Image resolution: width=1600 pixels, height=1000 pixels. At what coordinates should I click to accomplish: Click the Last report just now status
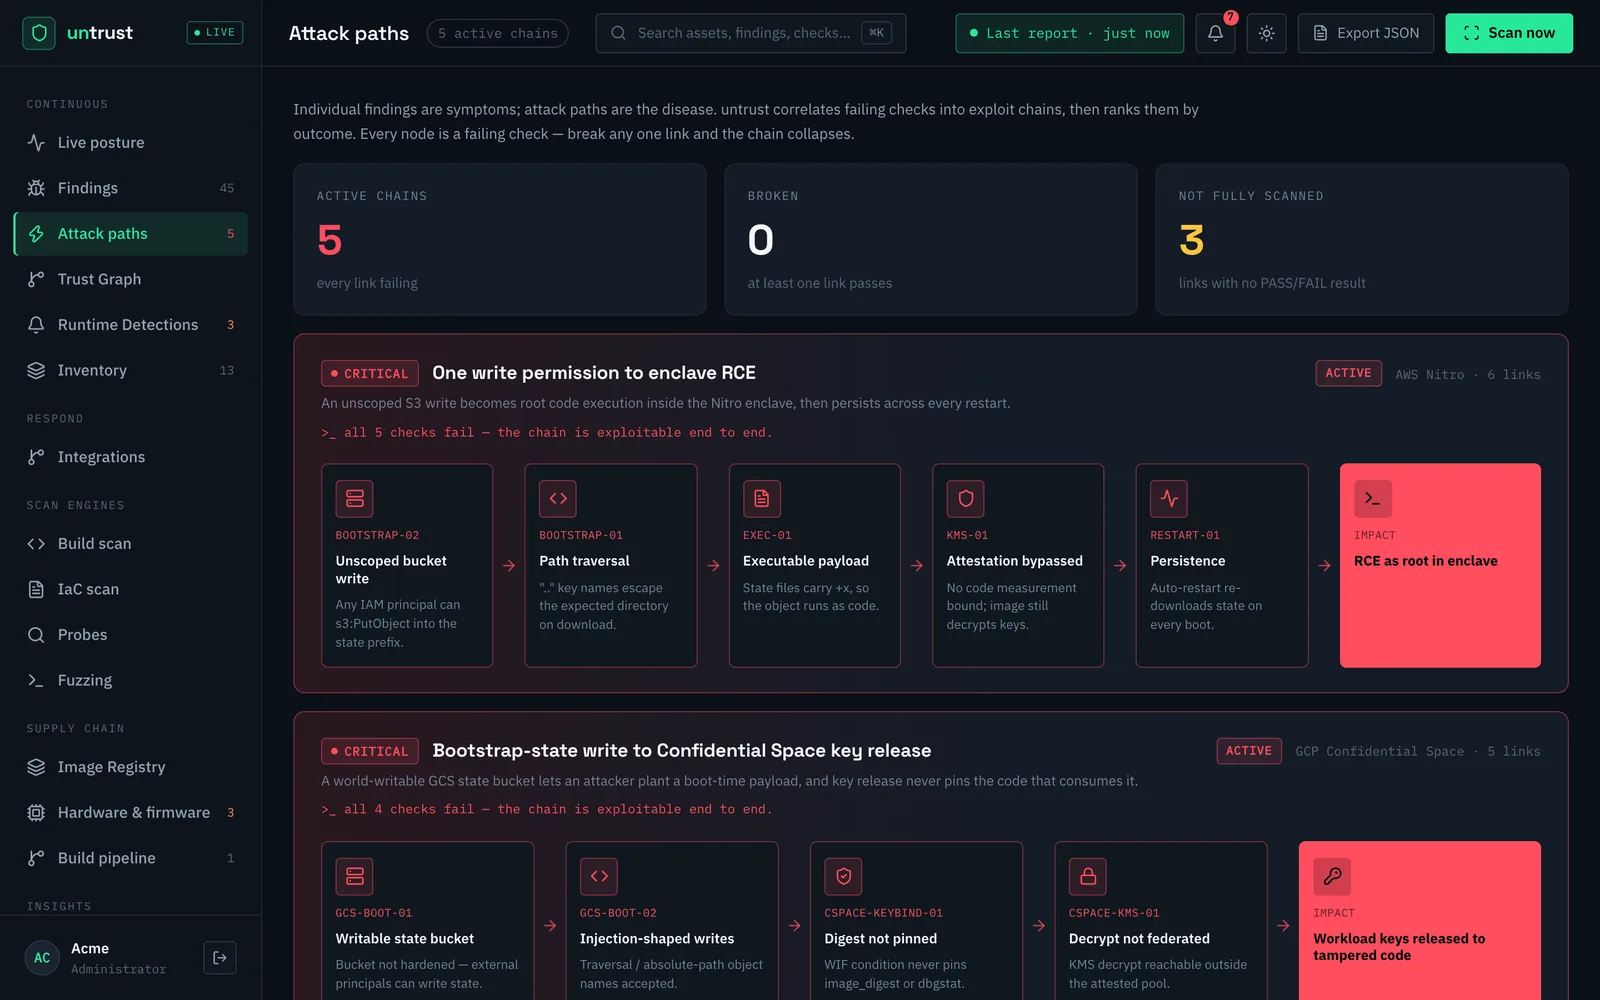point(1069,33)
